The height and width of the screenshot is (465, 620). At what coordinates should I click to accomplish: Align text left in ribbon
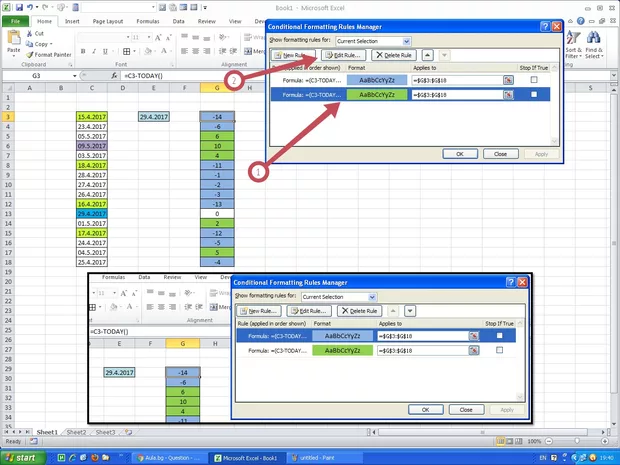pyautogui.click(x=184, y=51)
